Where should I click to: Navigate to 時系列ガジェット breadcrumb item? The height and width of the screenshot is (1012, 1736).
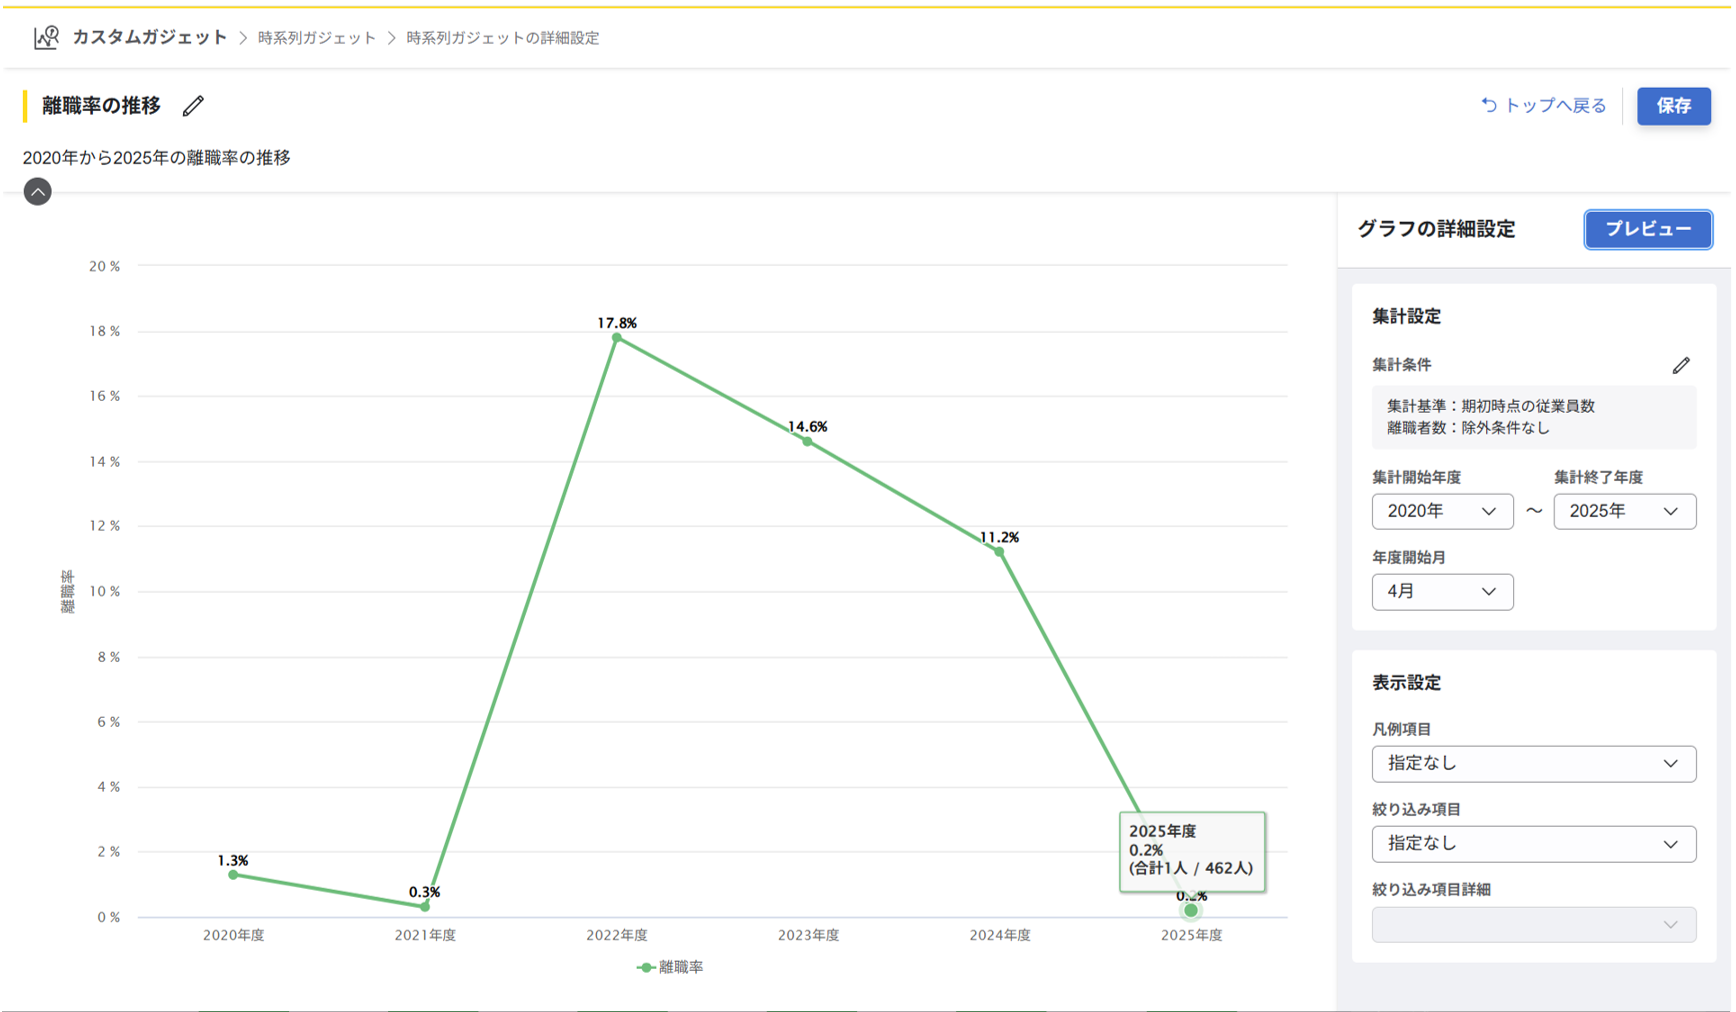click(x=317, y=38)
